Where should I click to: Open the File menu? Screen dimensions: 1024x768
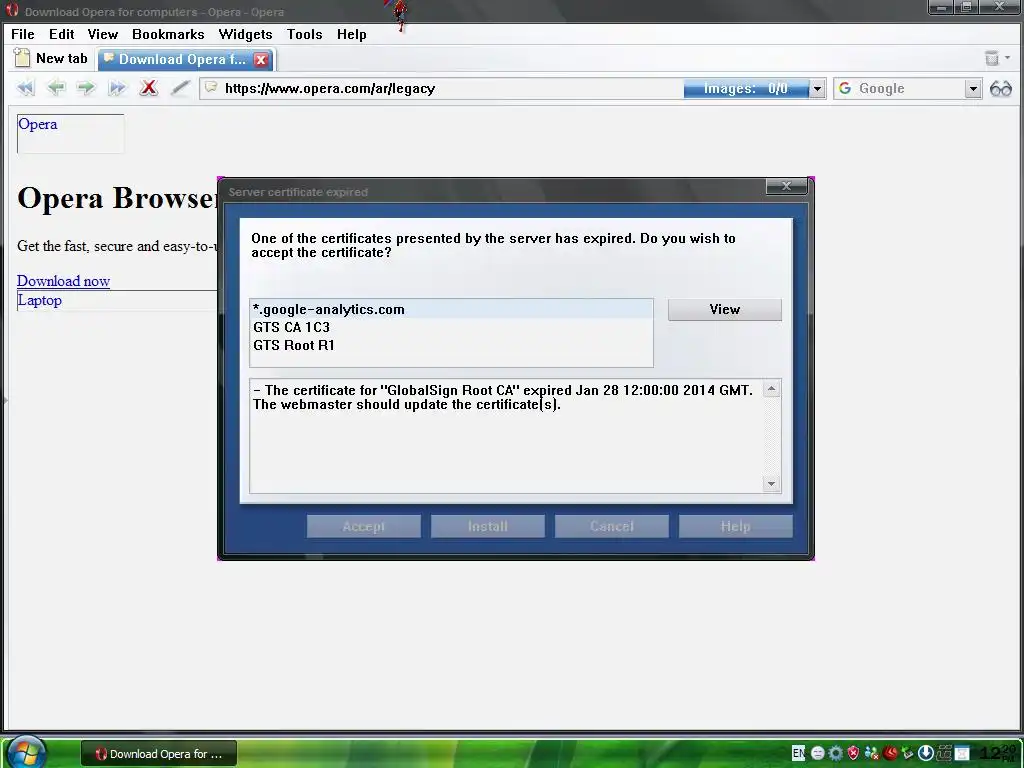pyautogui.click(x=23, y=34)
